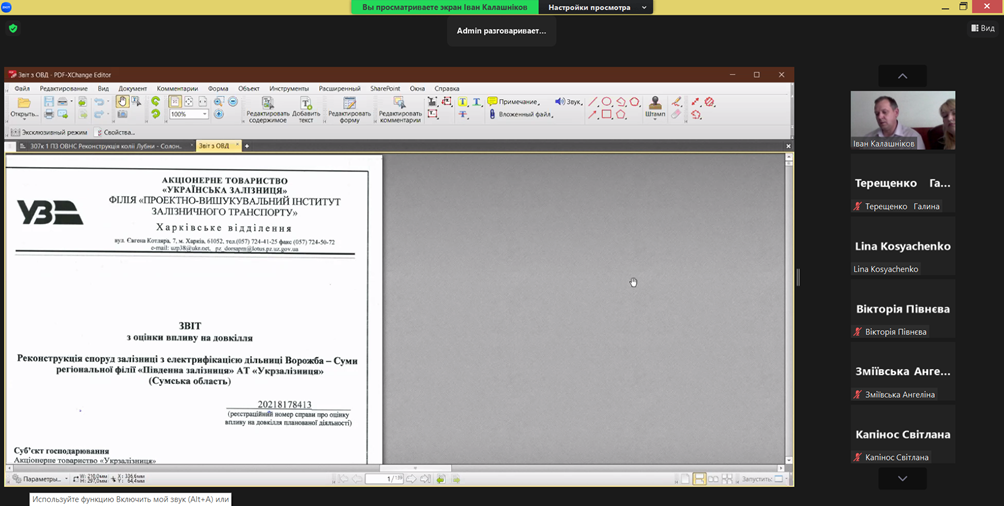Open the Справка menu

[447, 88]
